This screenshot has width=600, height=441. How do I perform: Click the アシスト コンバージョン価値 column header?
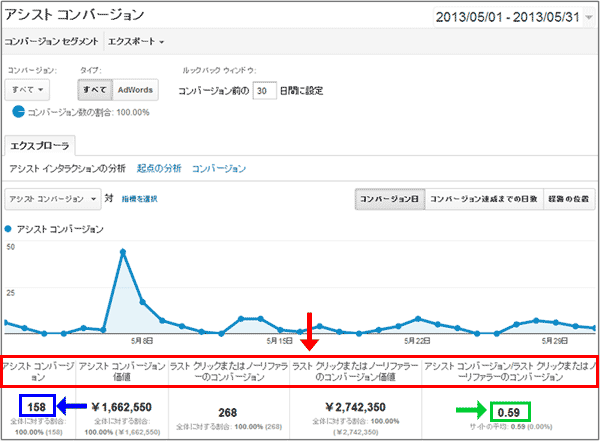coord(121,370)
